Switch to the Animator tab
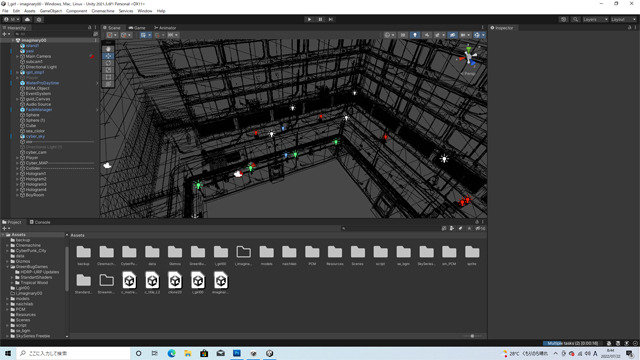 [x=165, y=28]
